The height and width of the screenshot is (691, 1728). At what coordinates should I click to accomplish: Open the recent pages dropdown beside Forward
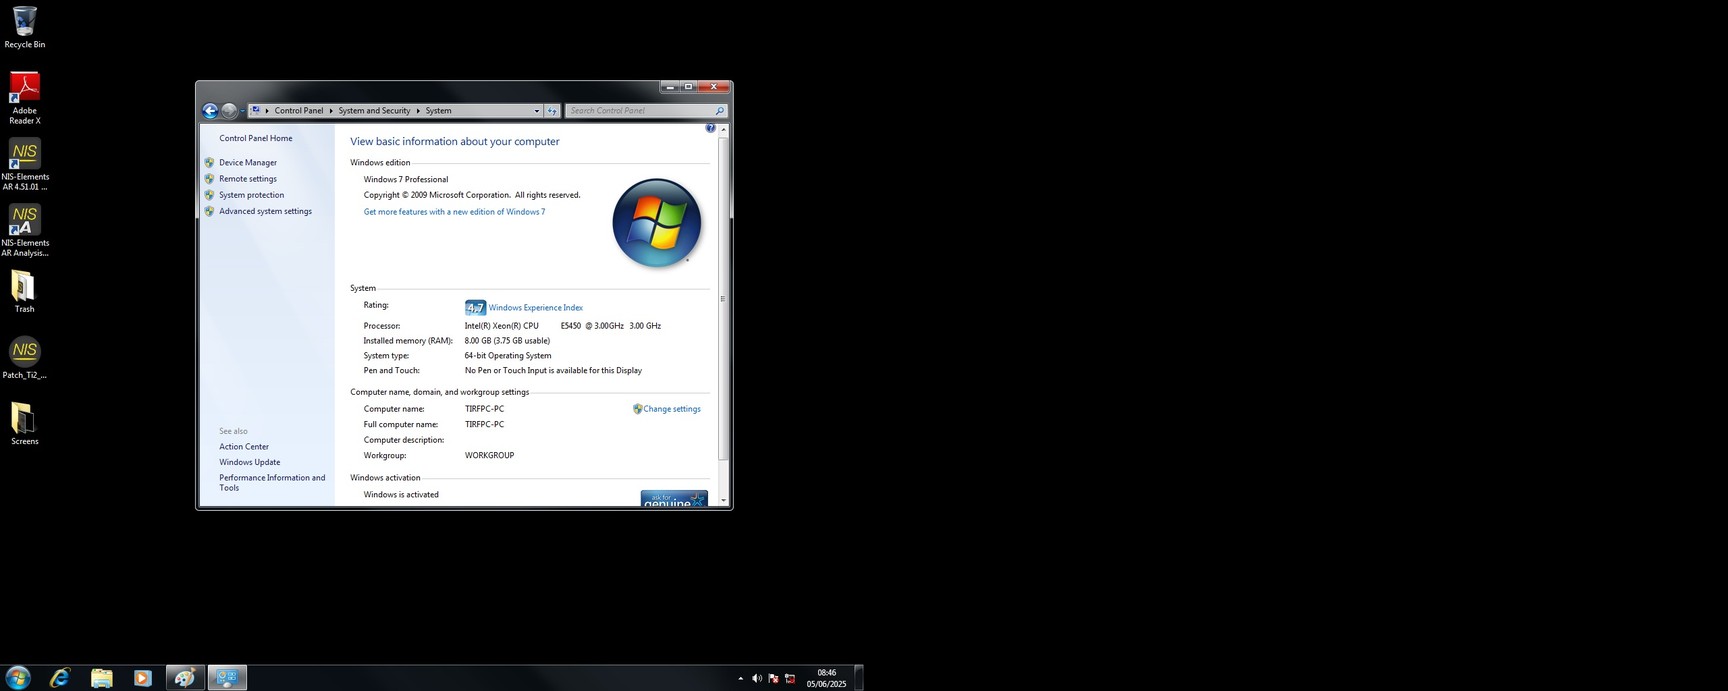[242, 111]
